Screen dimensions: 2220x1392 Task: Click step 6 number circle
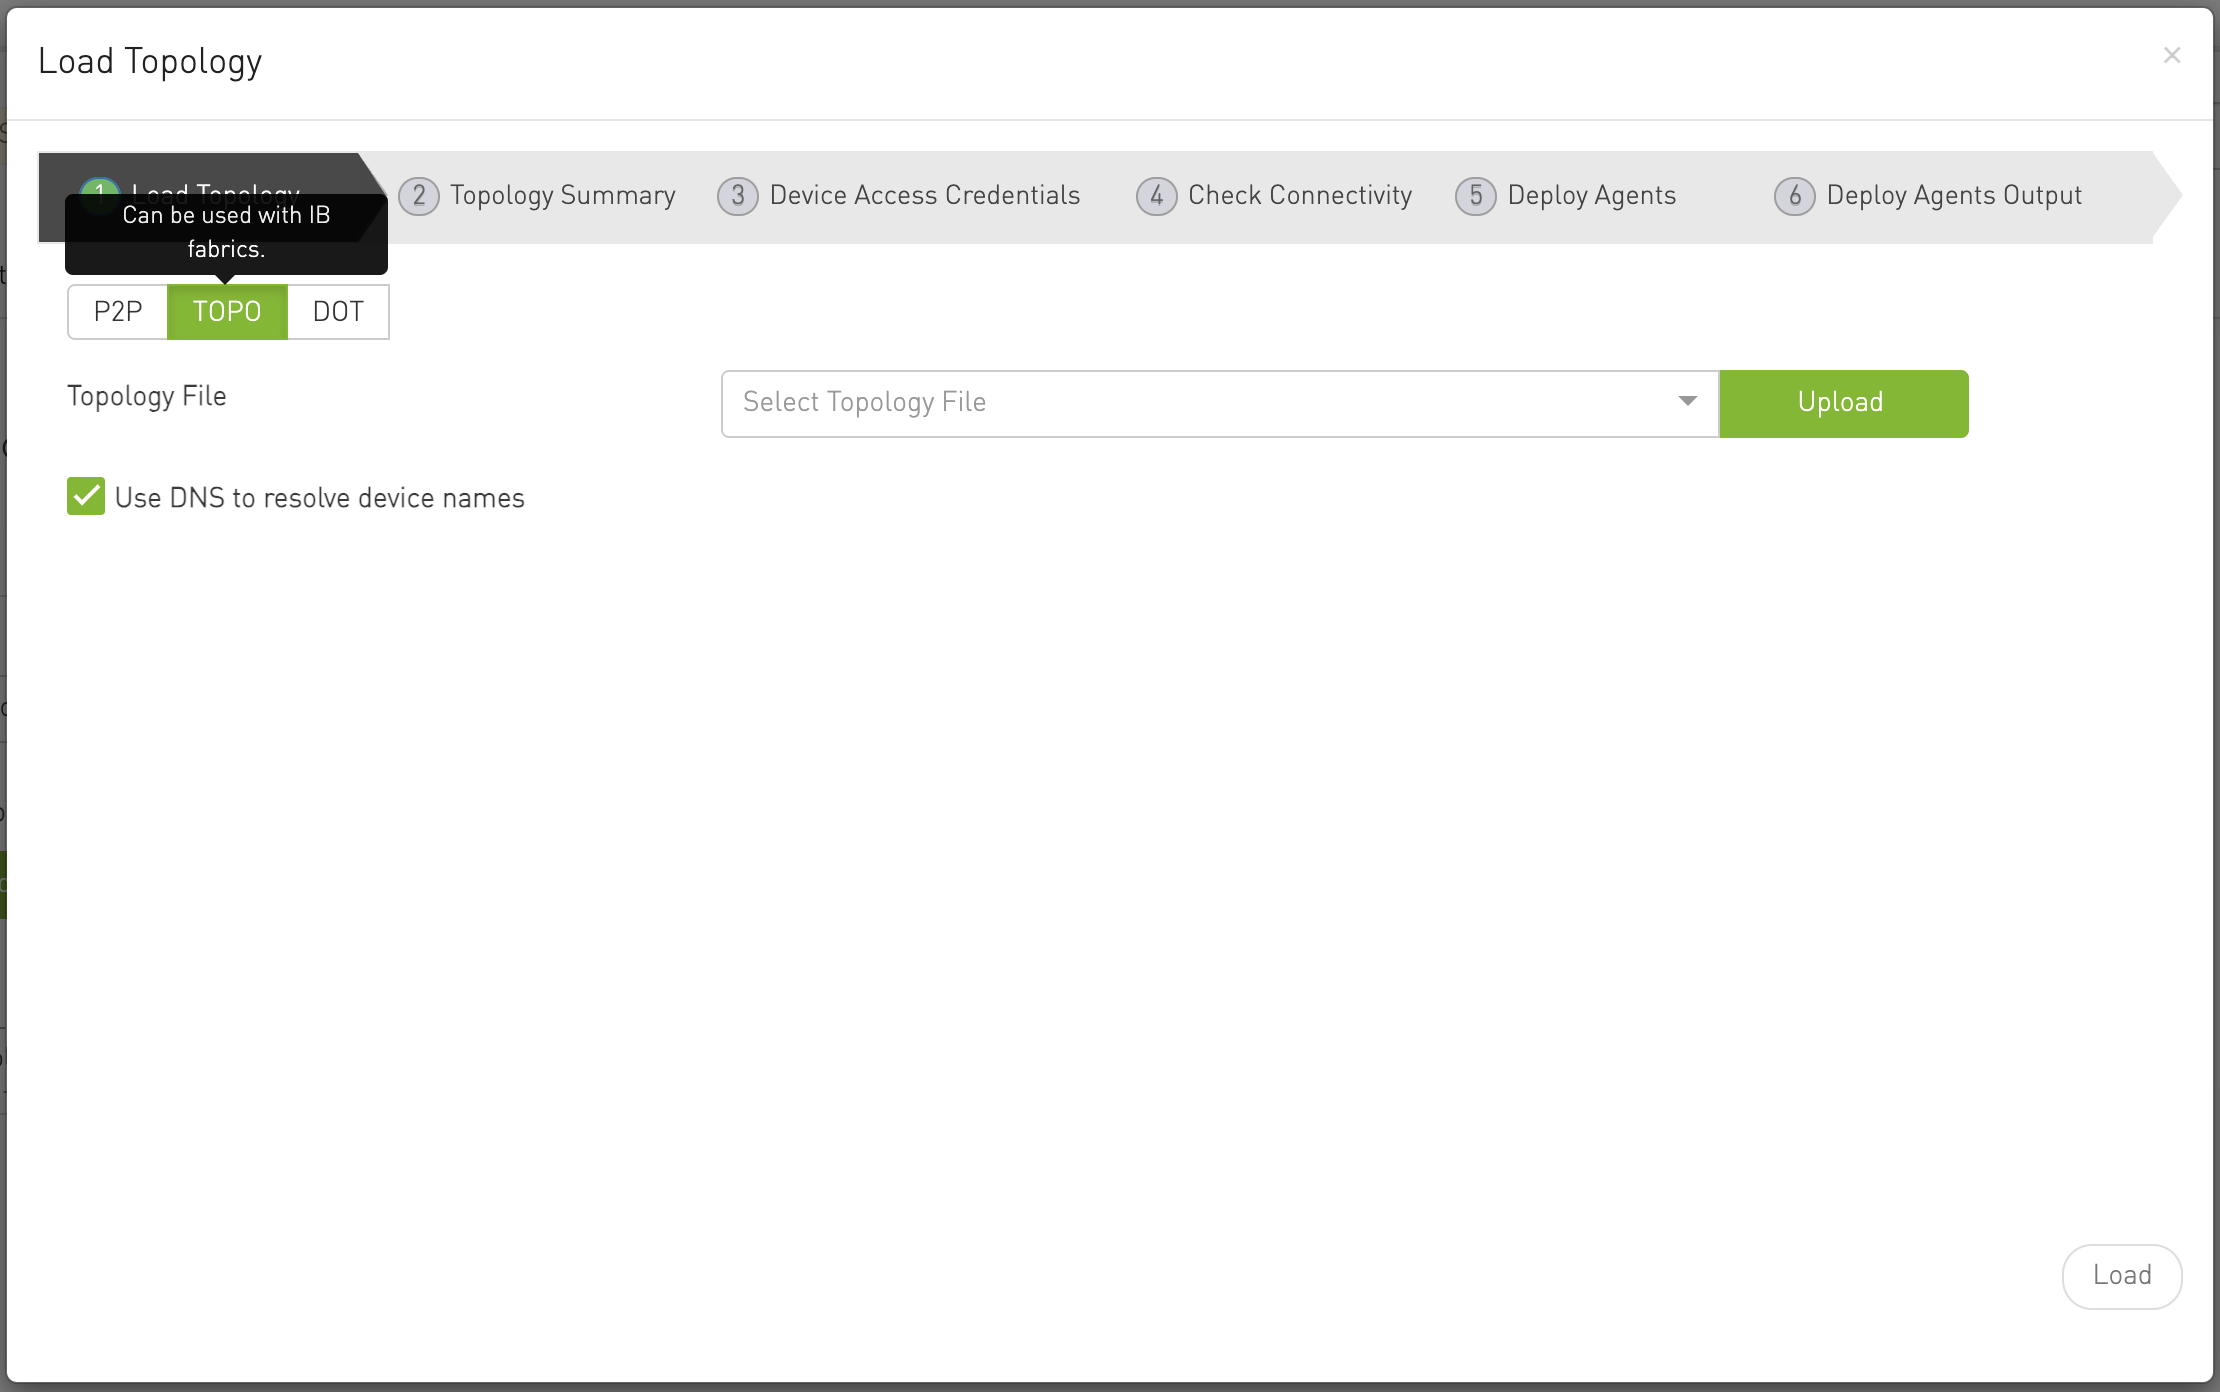[x=1795, y=196]
